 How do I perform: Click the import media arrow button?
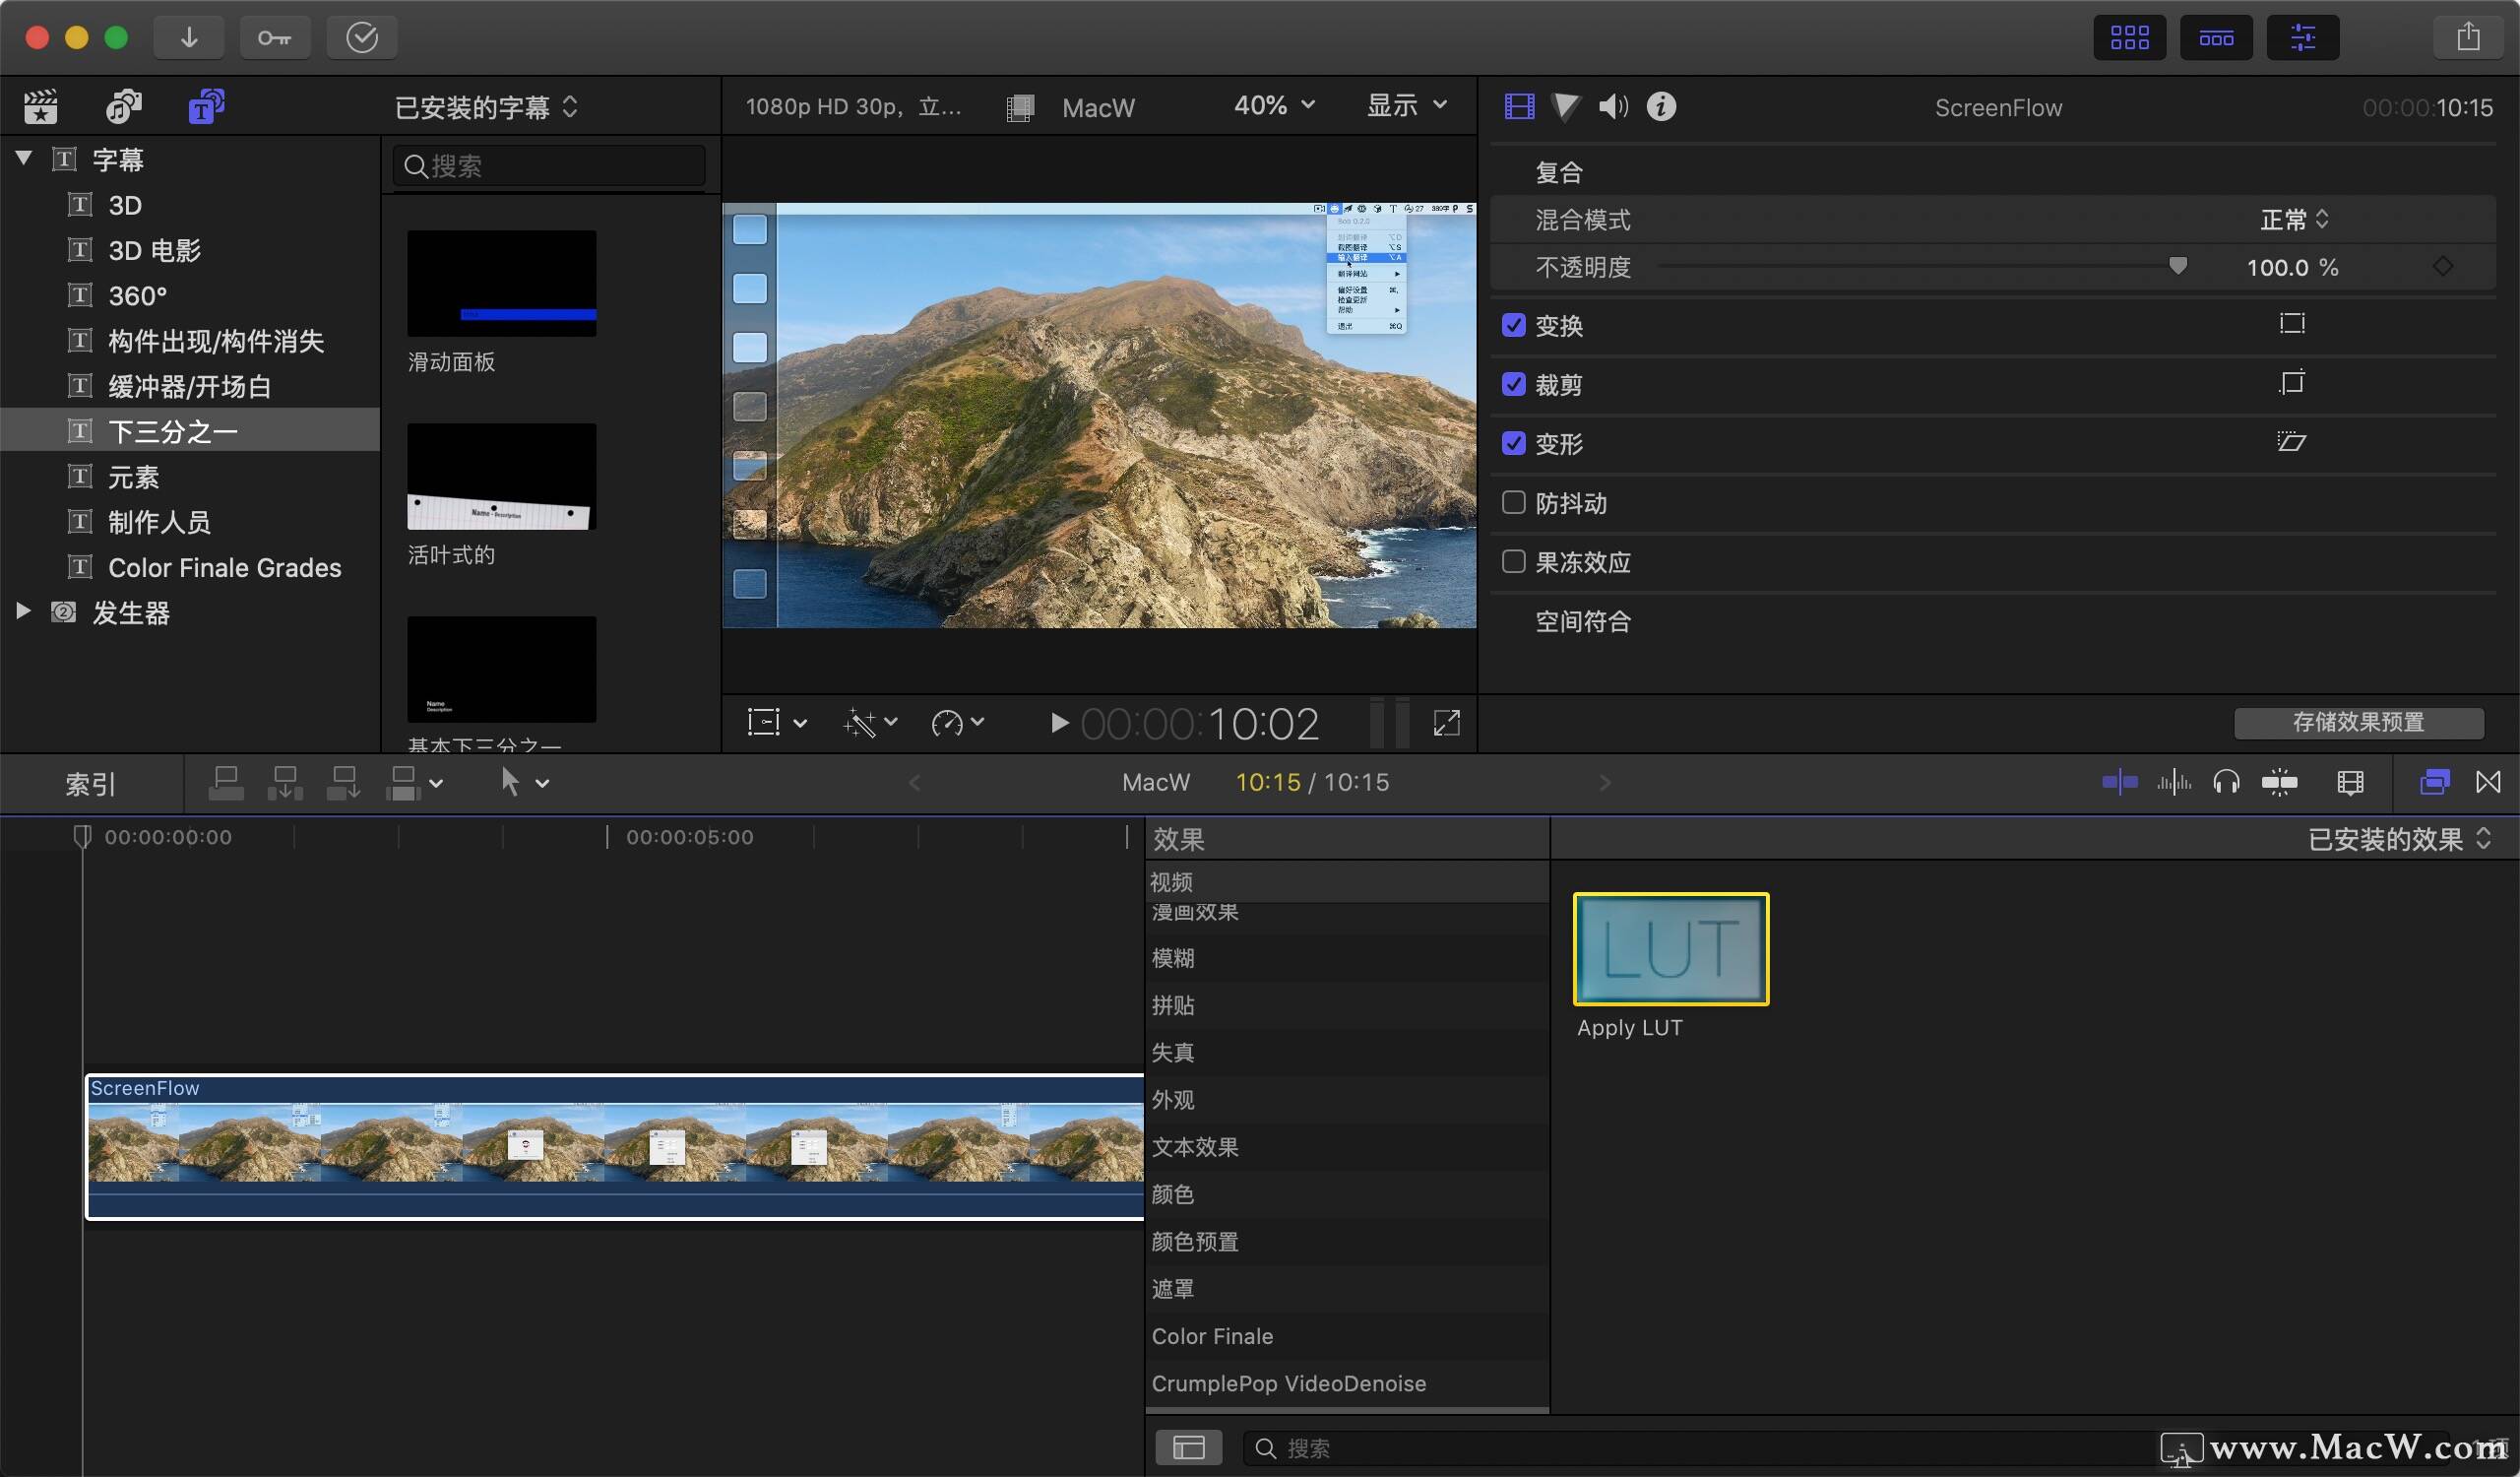coord(189,38)
